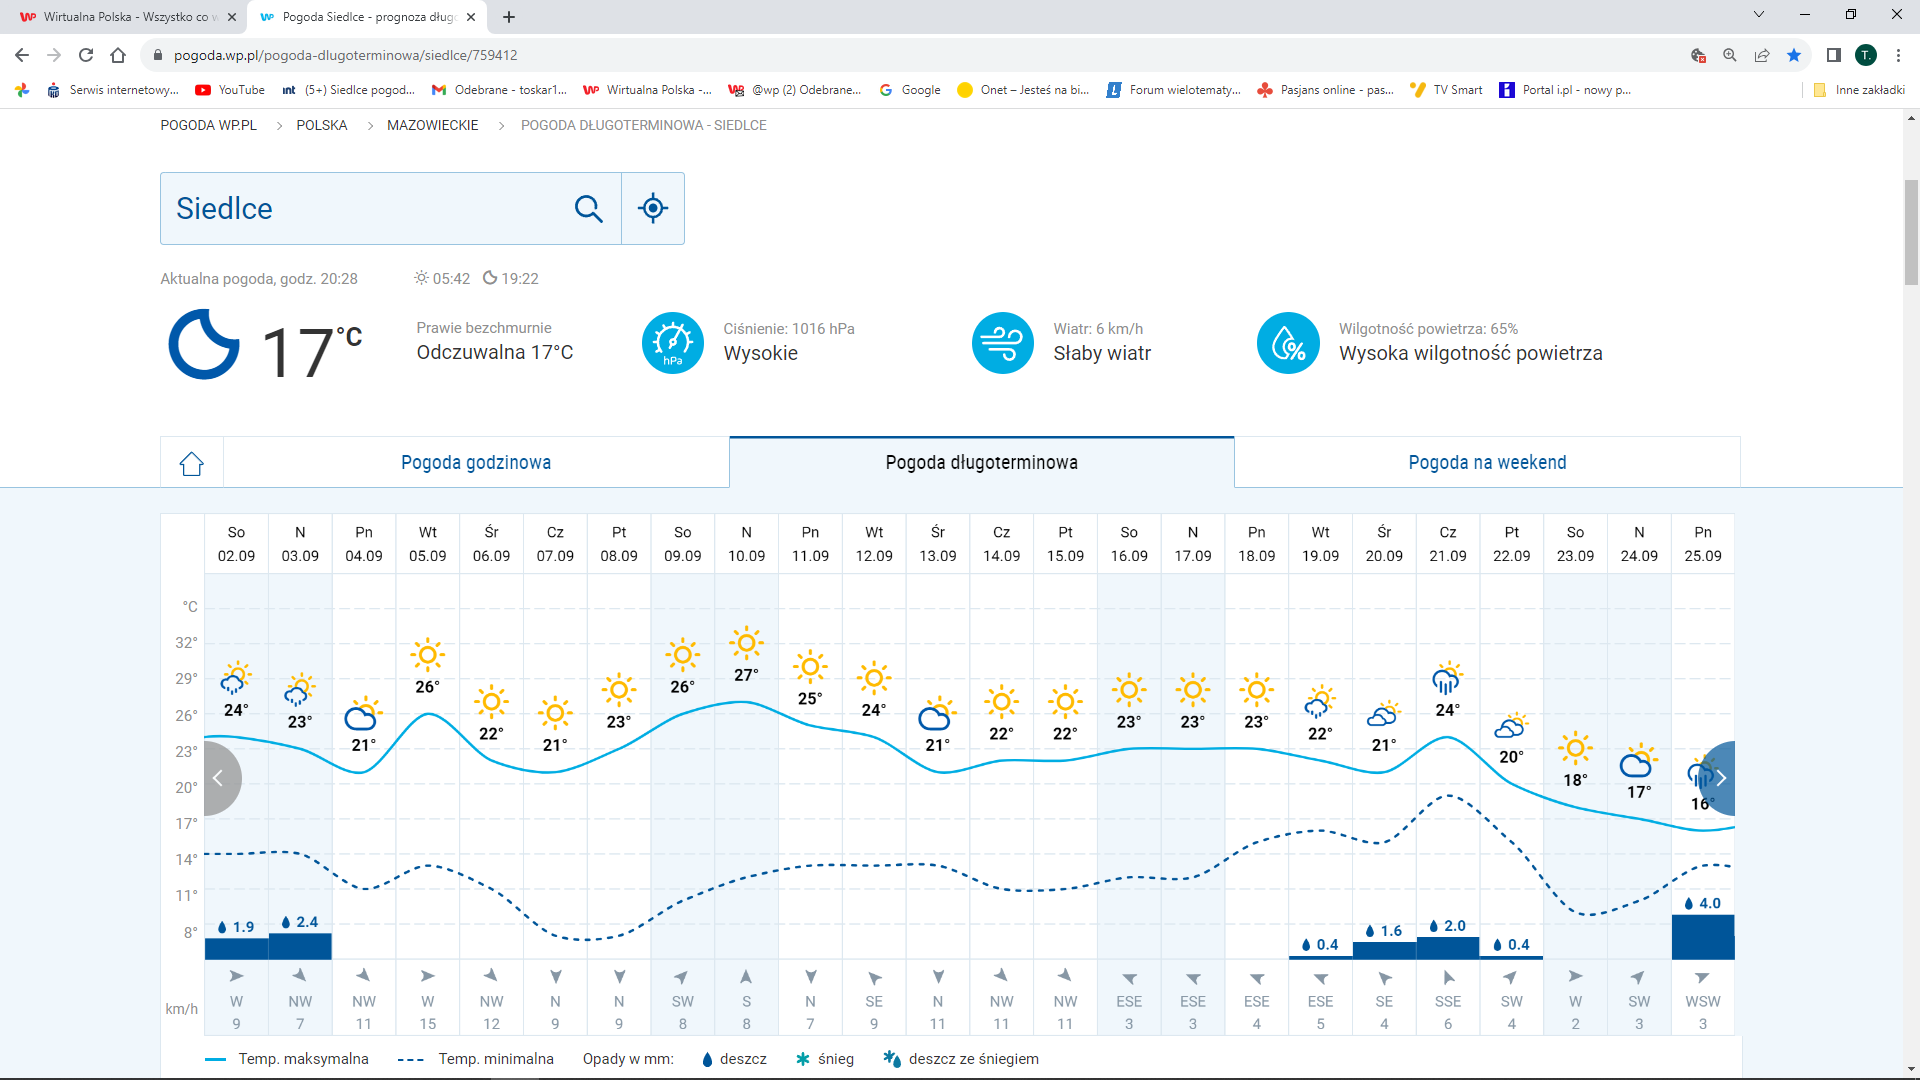
Task: Click the POGODA WP.PL breadcrumb link
Action: coord(208,125)
